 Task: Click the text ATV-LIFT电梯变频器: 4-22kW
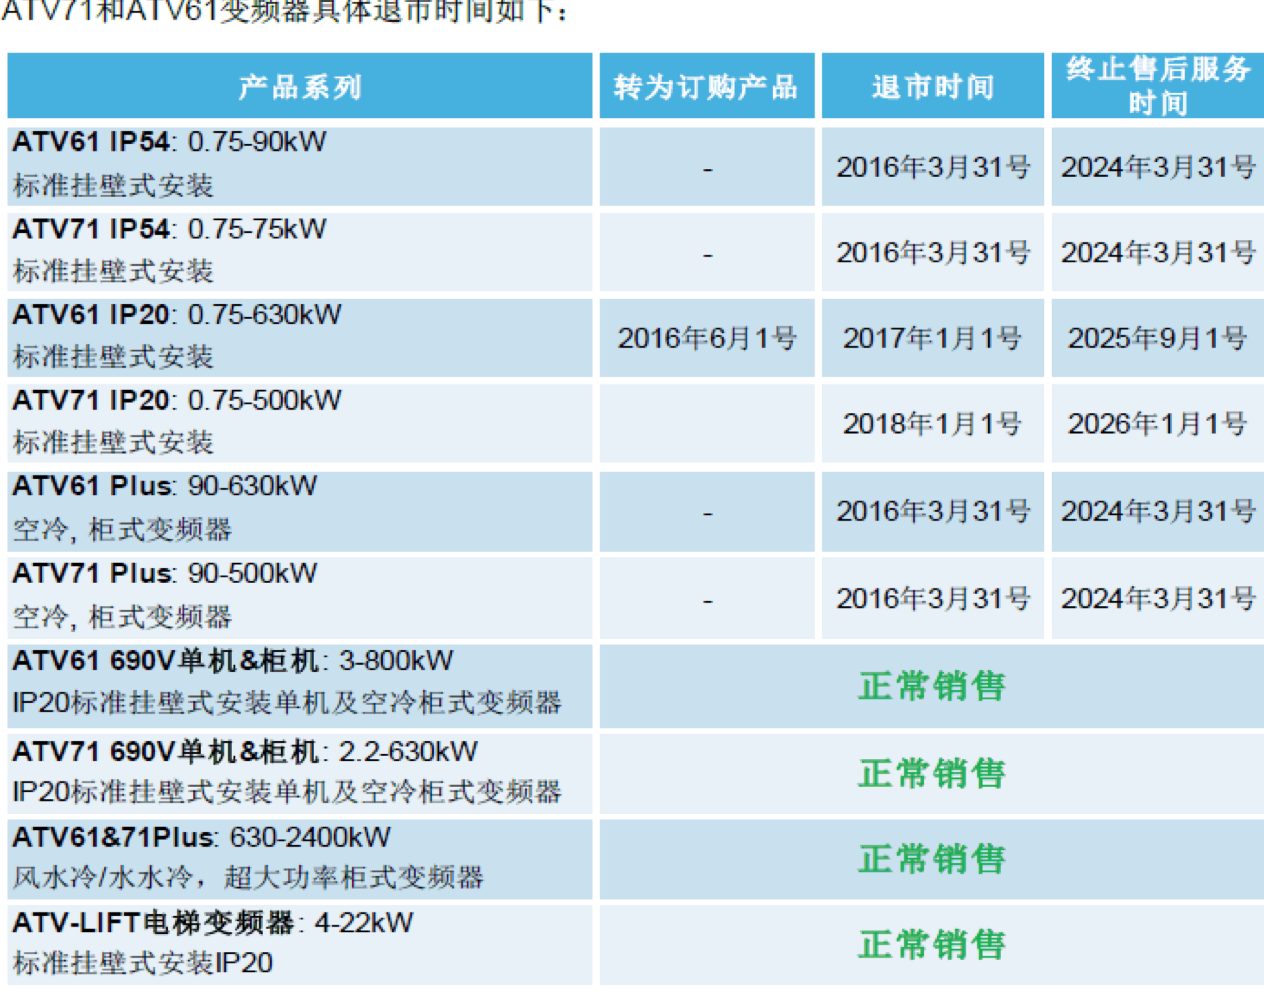213,923
